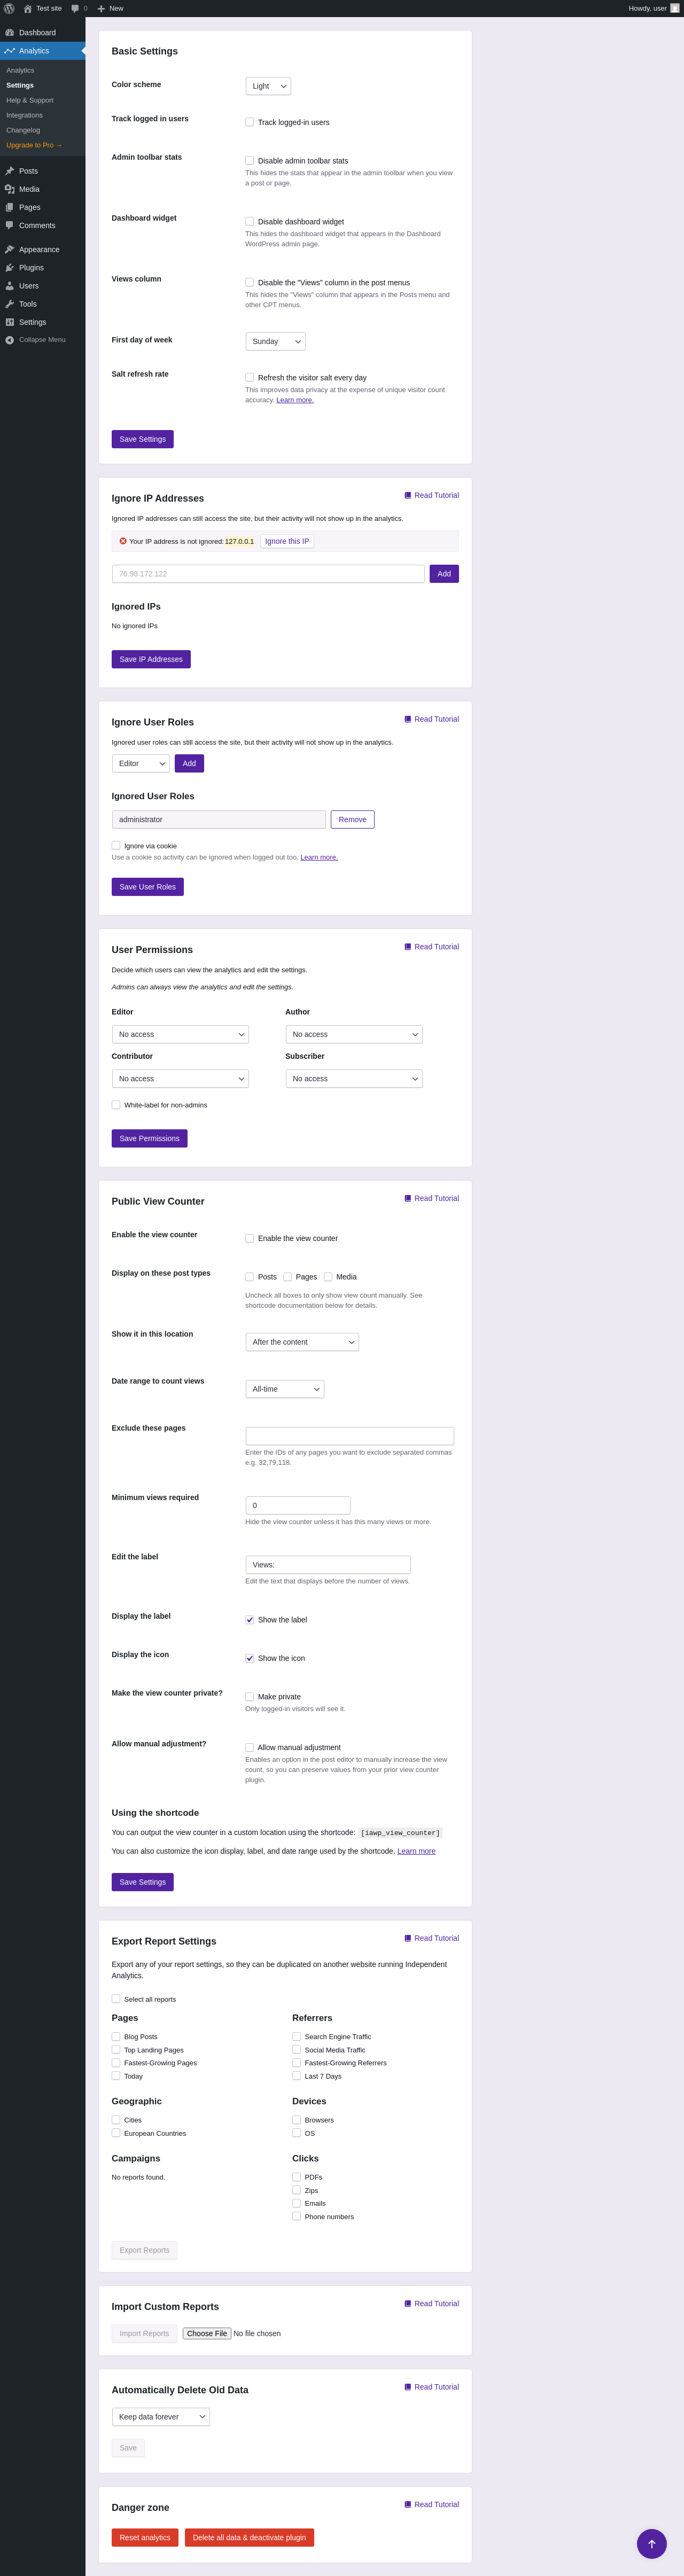Go to Integrations in the Analytics submenu

tap(24, 115)
